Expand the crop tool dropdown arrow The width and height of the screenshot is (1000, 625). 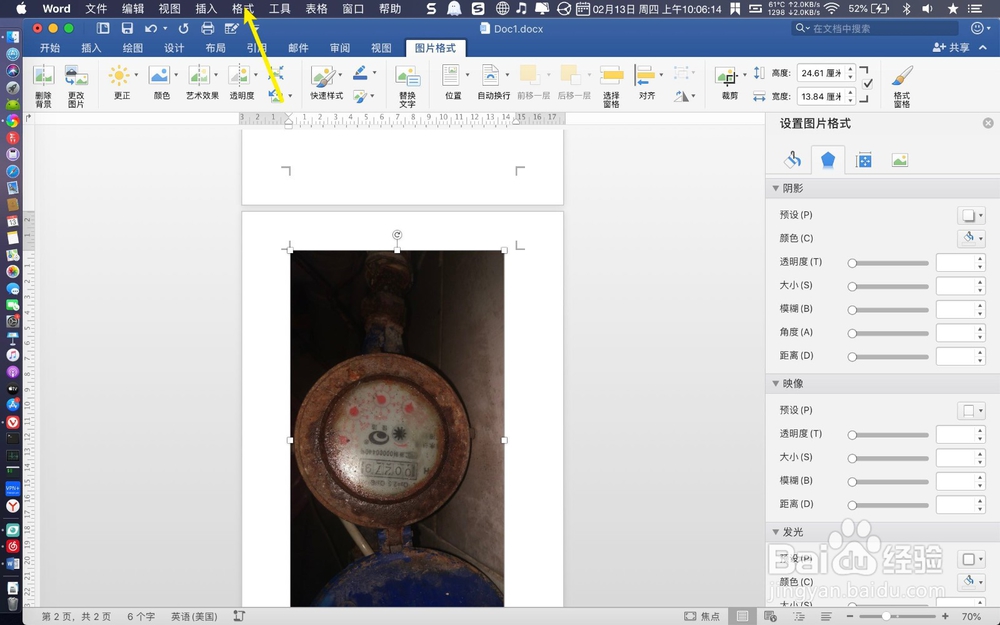[x=745, y=75]
